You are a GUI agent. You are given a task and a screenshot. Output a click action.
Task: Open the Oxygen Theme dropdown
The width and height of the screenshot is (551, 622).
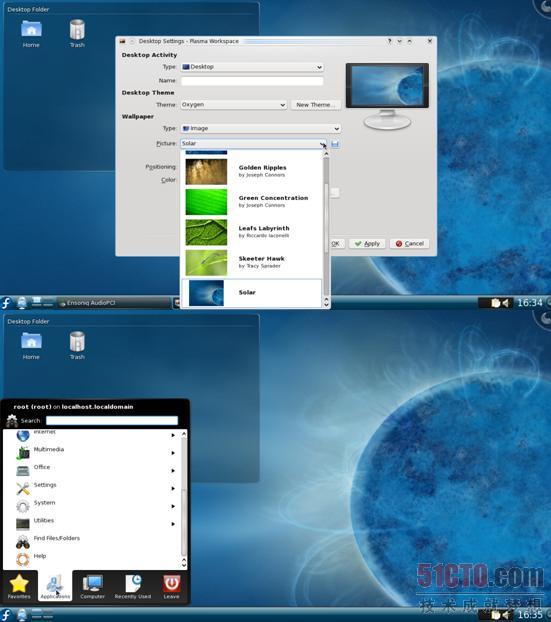coord(233,105)
